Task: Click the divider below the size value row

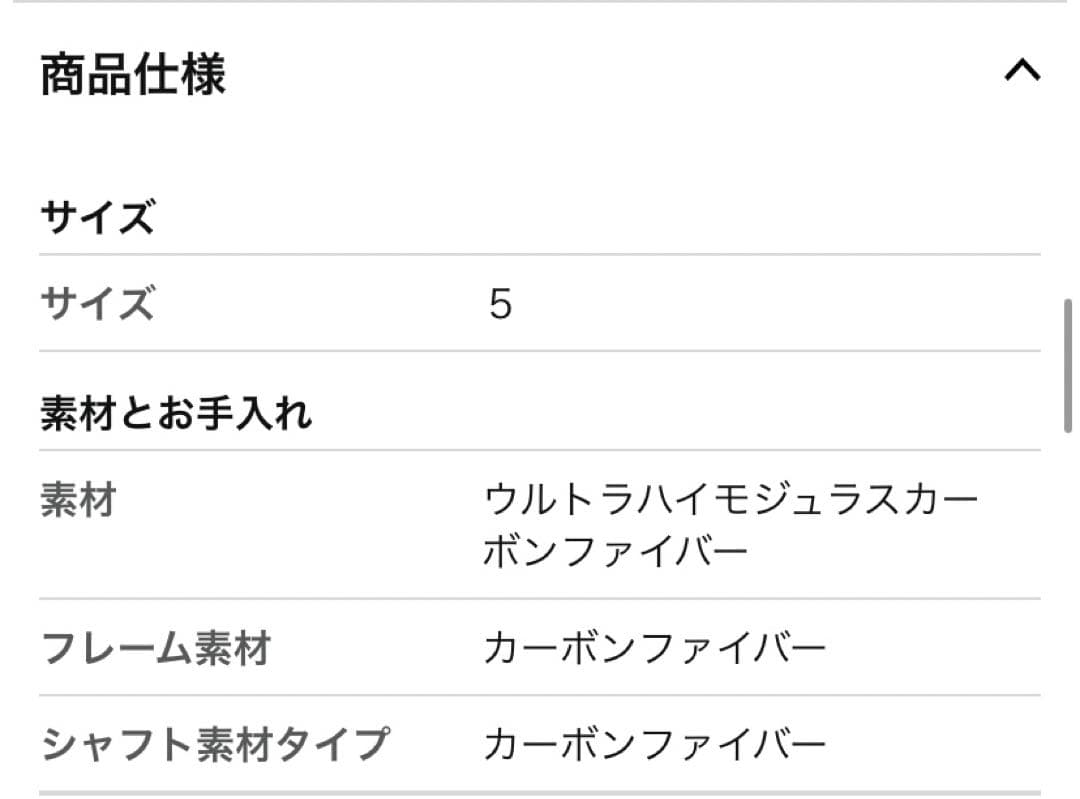Action: [540, 351]
